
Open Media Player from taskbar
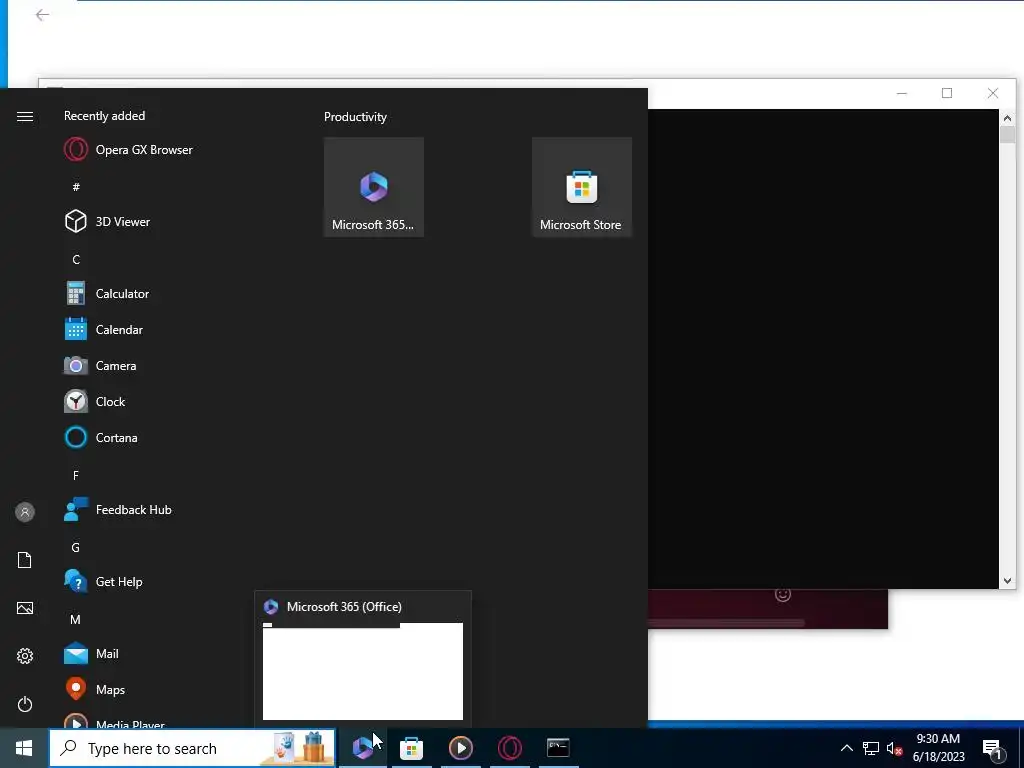point(460,748)
